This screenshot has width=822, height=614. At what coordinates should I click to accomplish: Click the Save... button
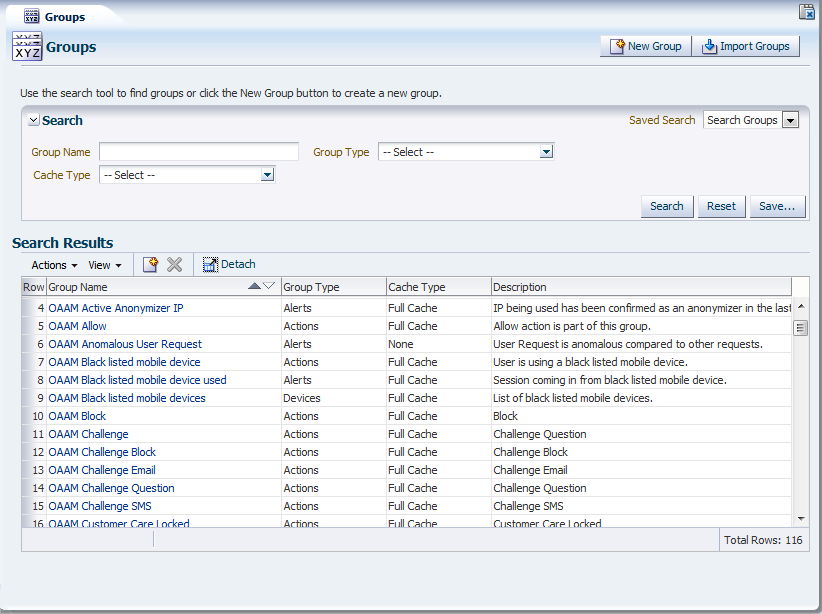point(777,206)
